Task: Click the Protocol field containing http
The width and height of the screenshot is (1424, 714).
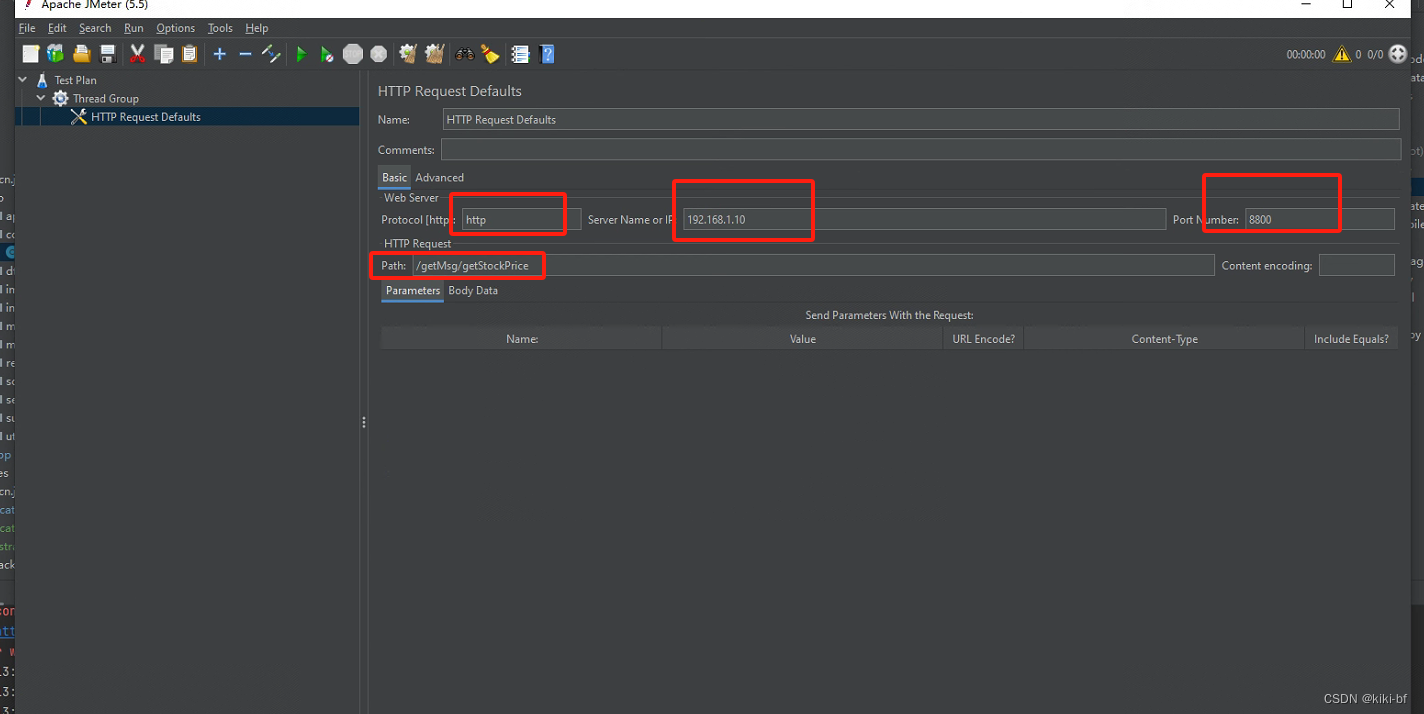Action: point(521,219)
